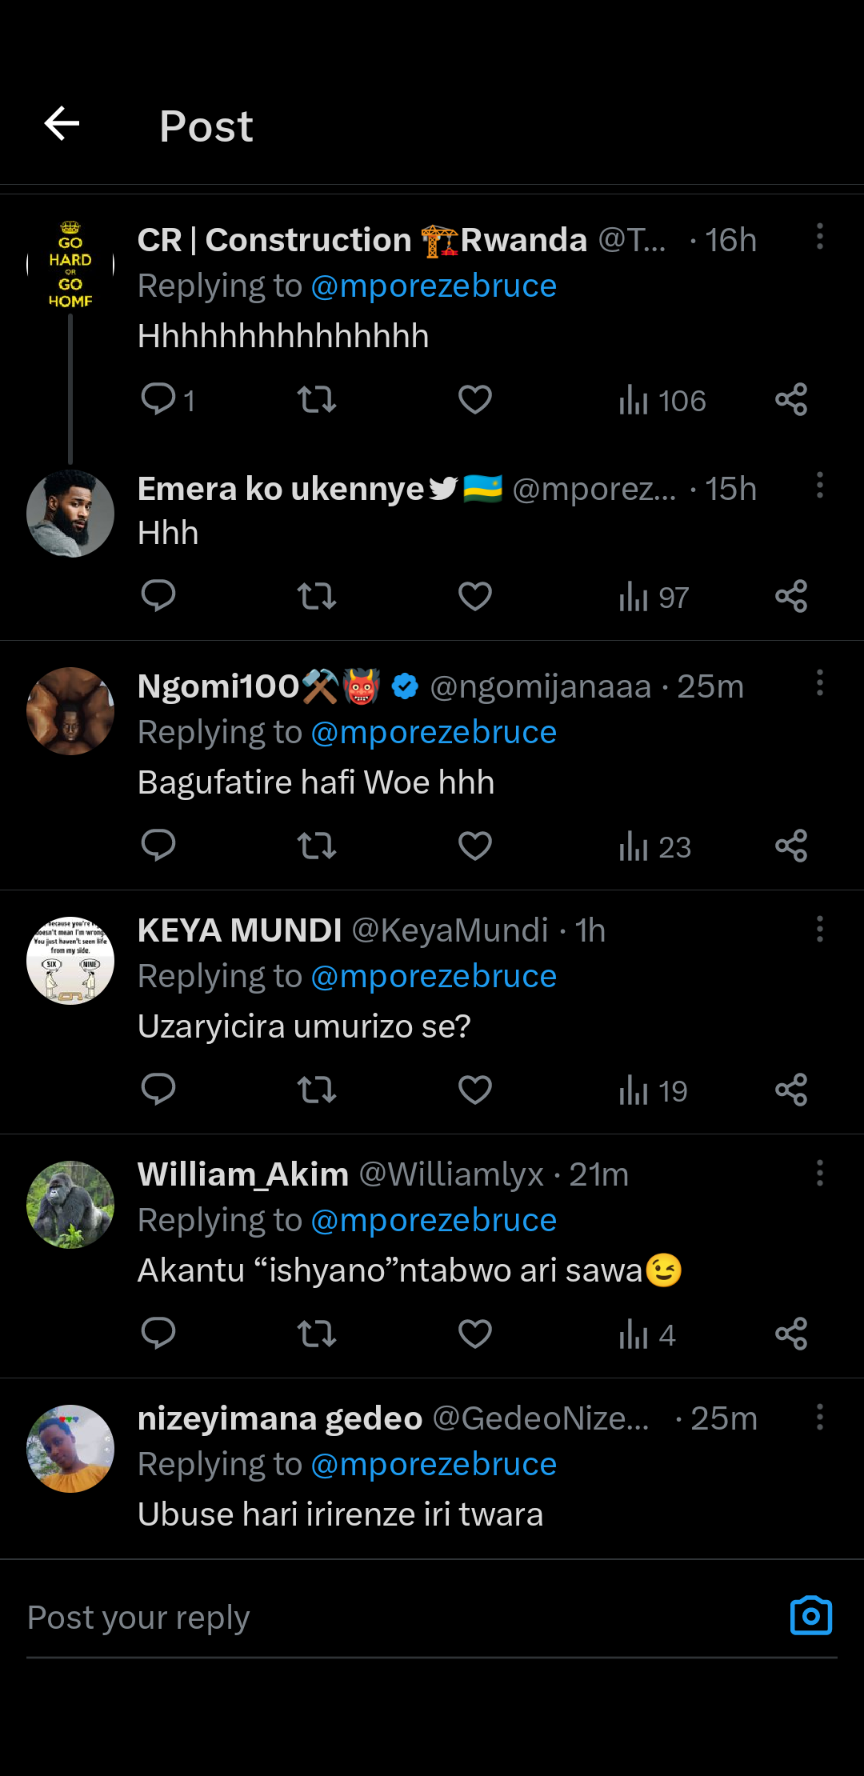Open William_Akim's gorilla profile picture
Image resolution: width=864 pixels, height=1776 pixels.
tap(70, 1204)
